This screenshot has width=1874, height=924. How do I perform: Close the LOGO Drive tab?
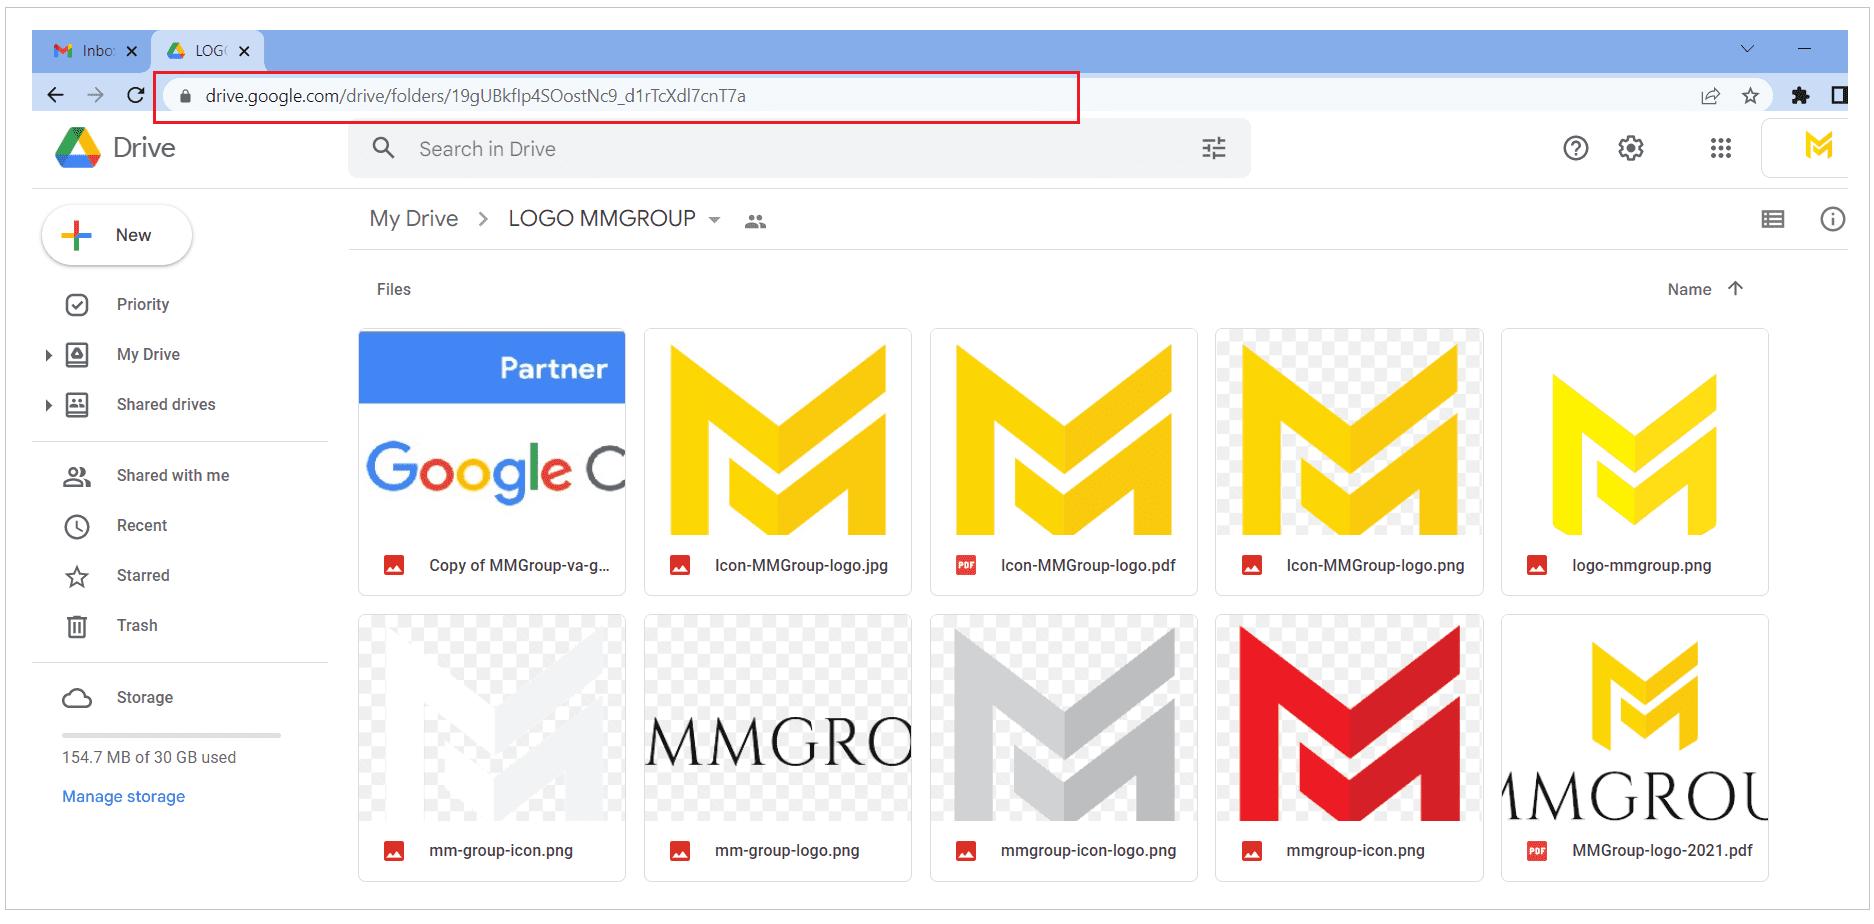coord(244,51)
